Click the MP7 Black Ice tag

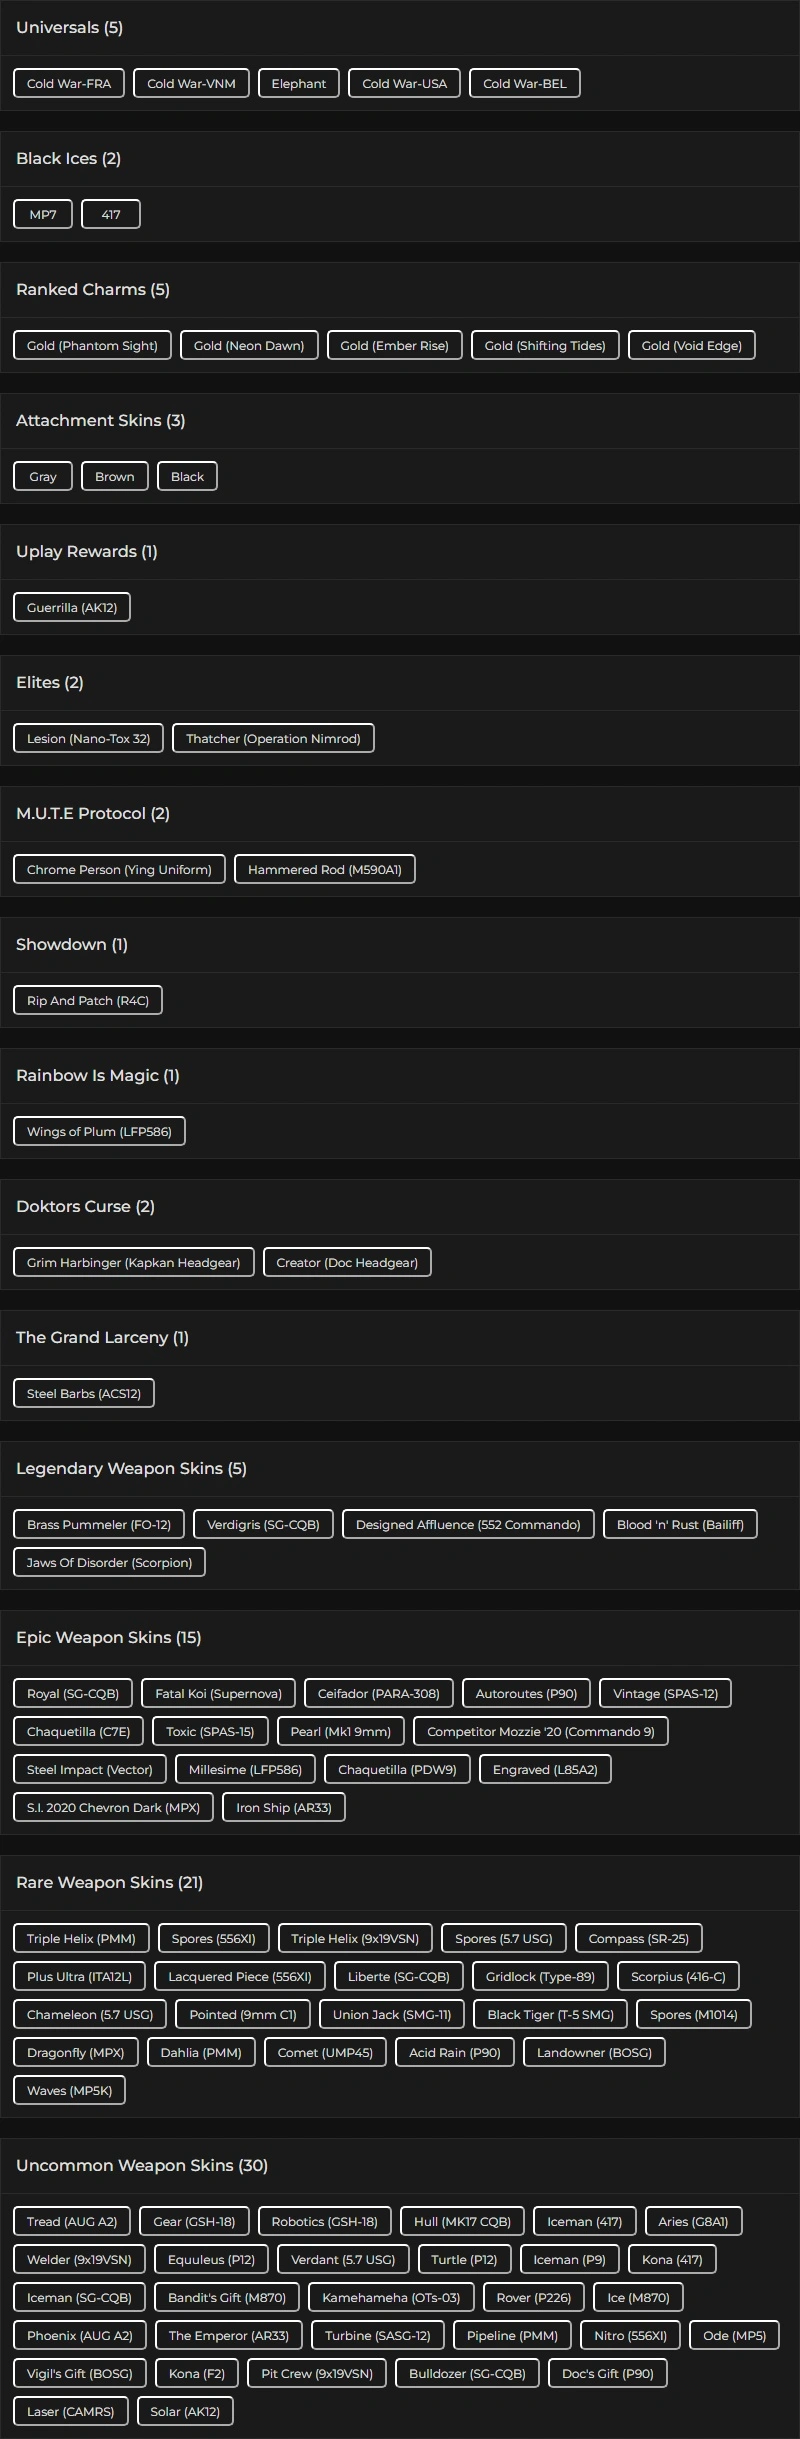(43, 214)
